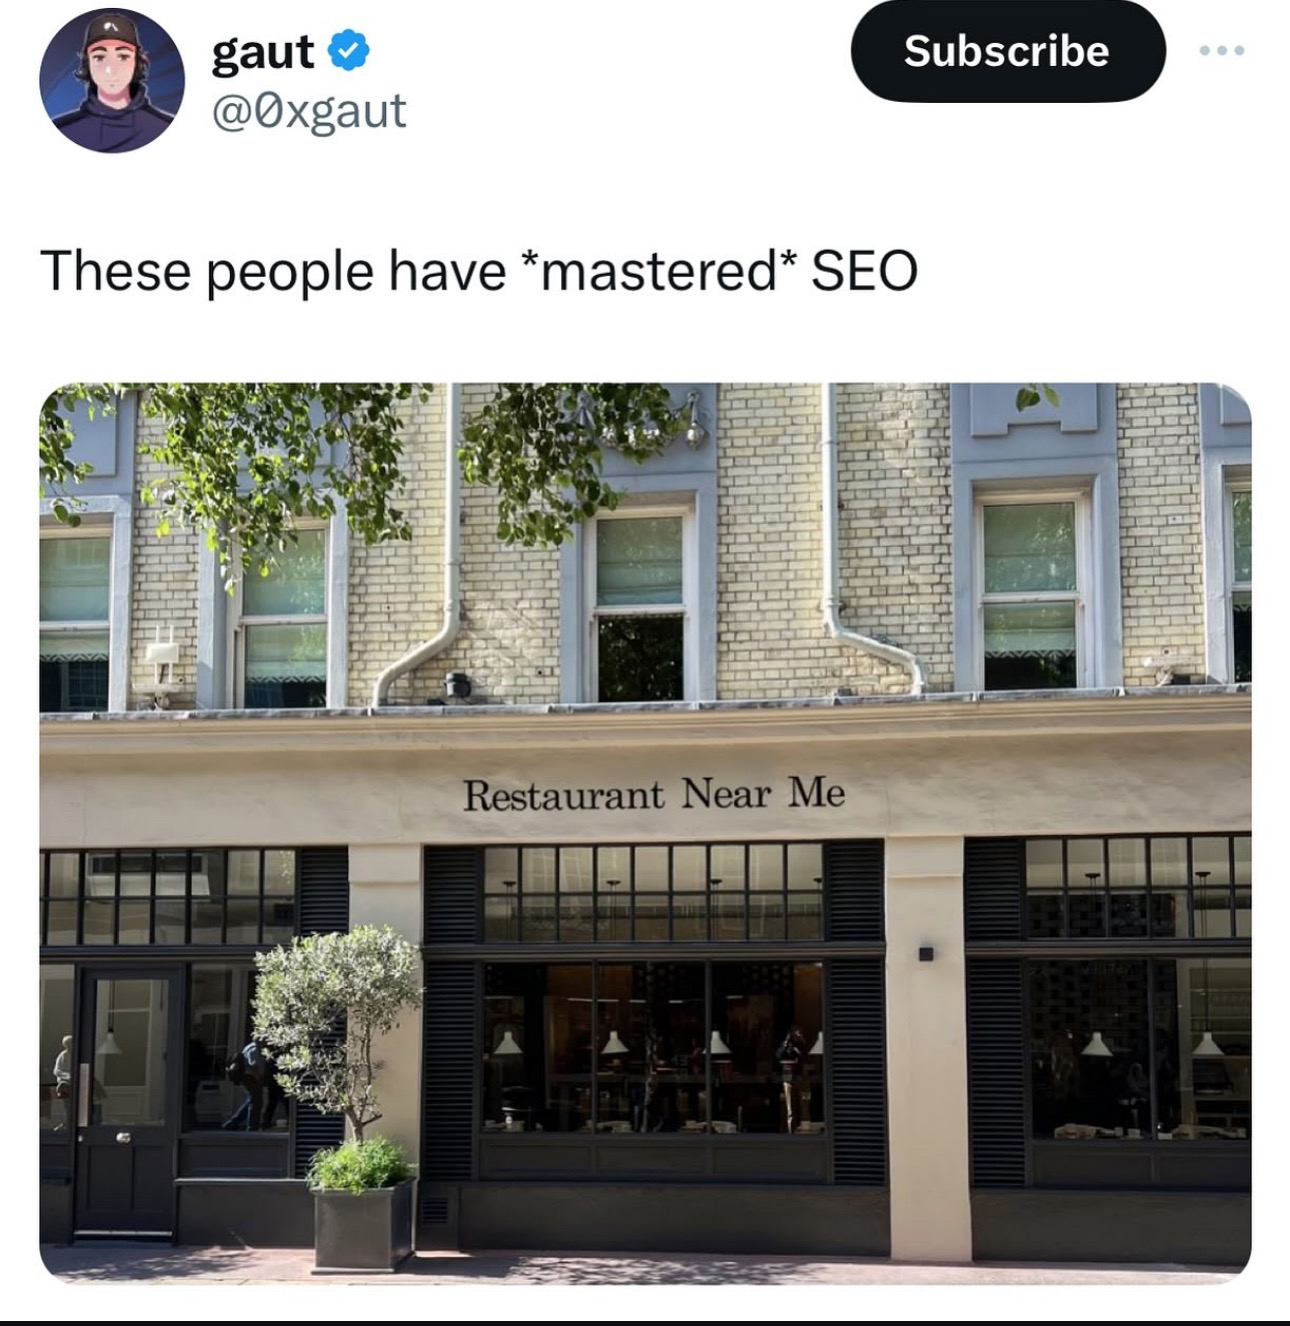Click the small wall light on cream pillar
Screen dimensions: 1290x1326
926,953
